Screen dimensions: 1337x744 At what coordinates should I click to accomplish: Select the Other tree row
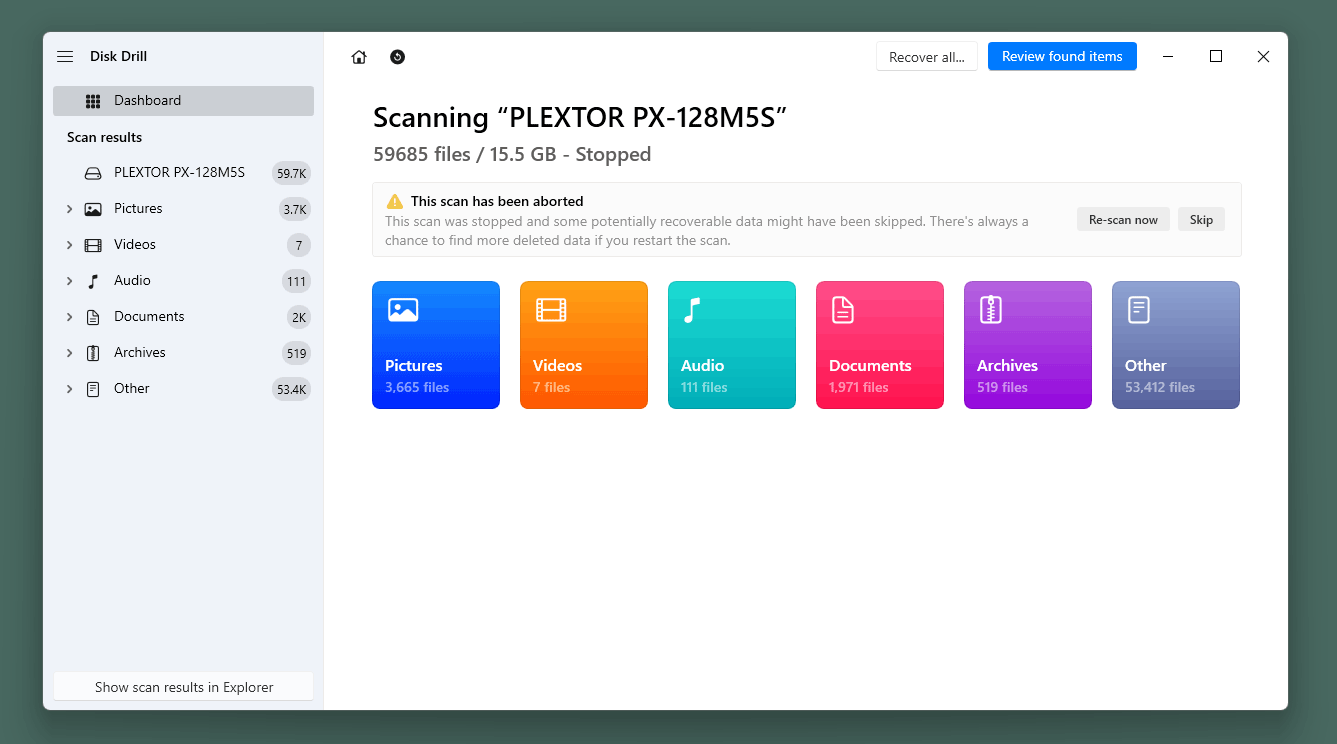tap(183, 389)
